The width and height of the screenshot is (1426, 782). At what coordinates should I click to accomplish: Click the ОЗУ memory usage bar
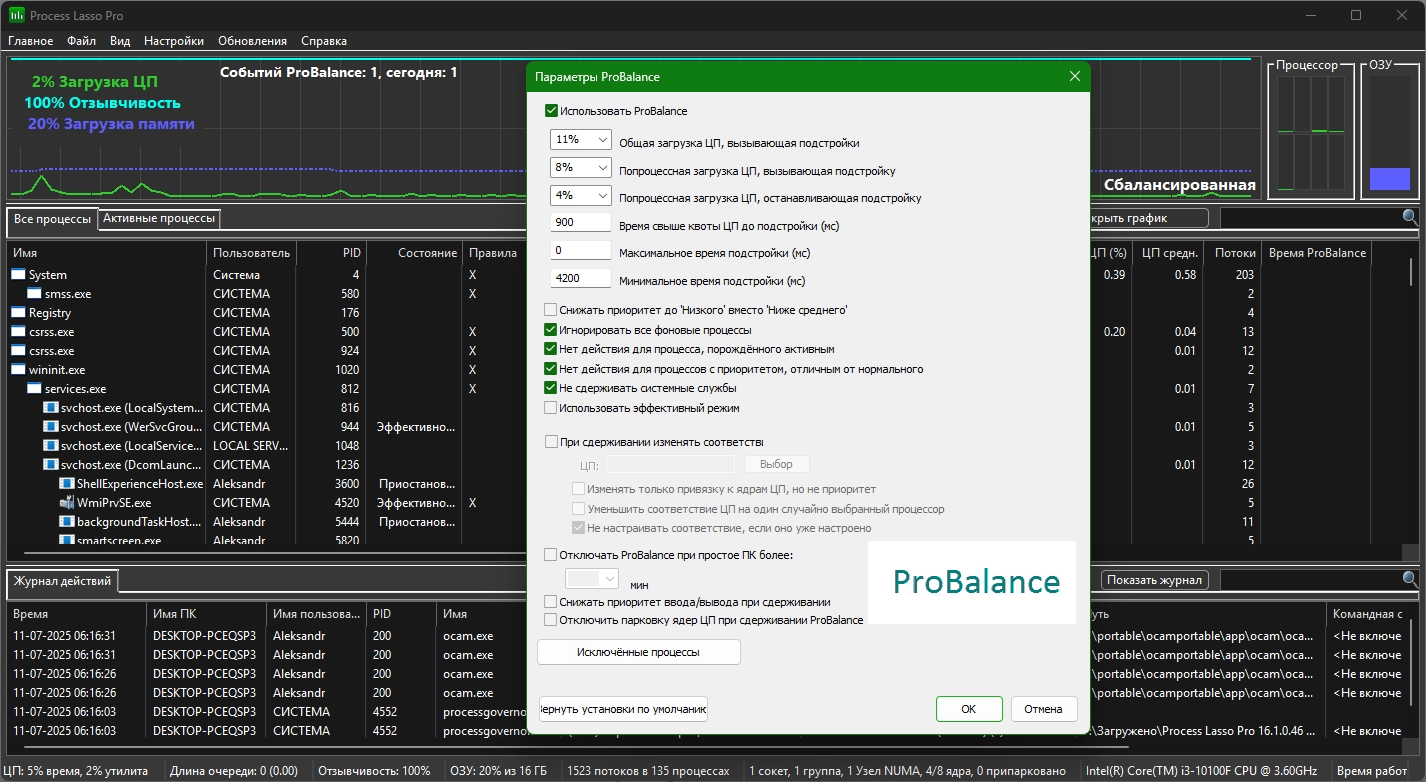tap(1389, 178)
